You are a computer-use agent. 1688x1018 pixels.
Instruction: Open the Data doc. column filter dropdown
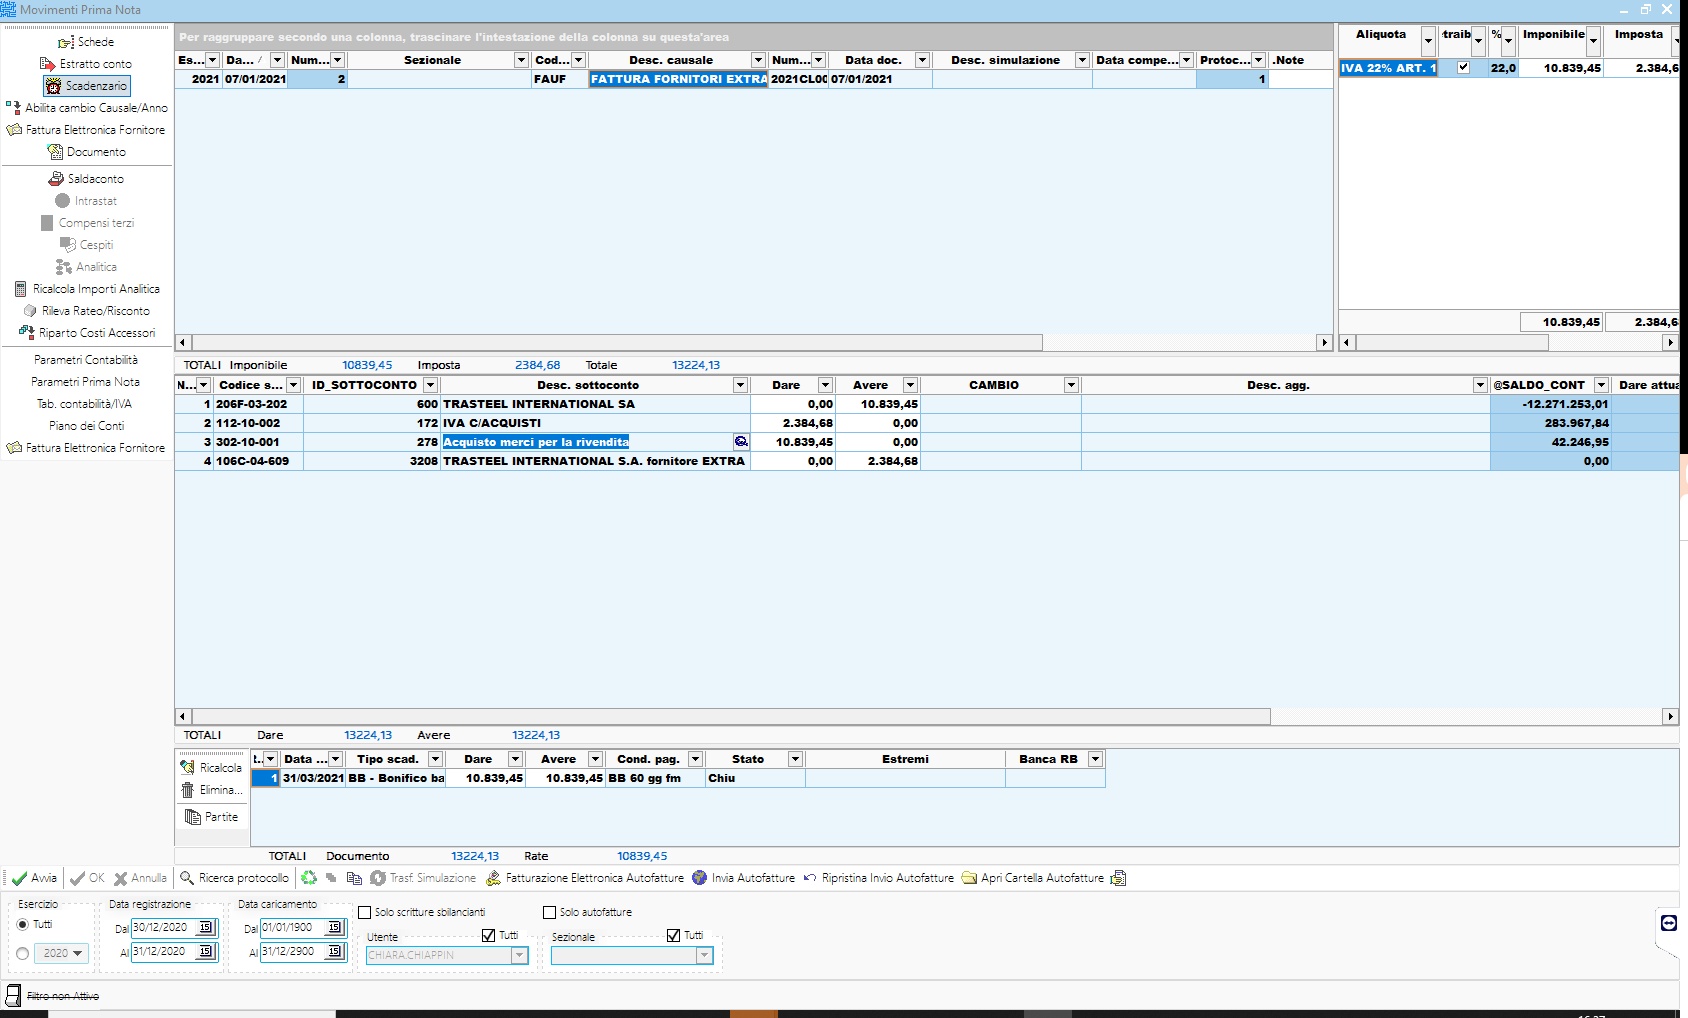tap(922, 60)
